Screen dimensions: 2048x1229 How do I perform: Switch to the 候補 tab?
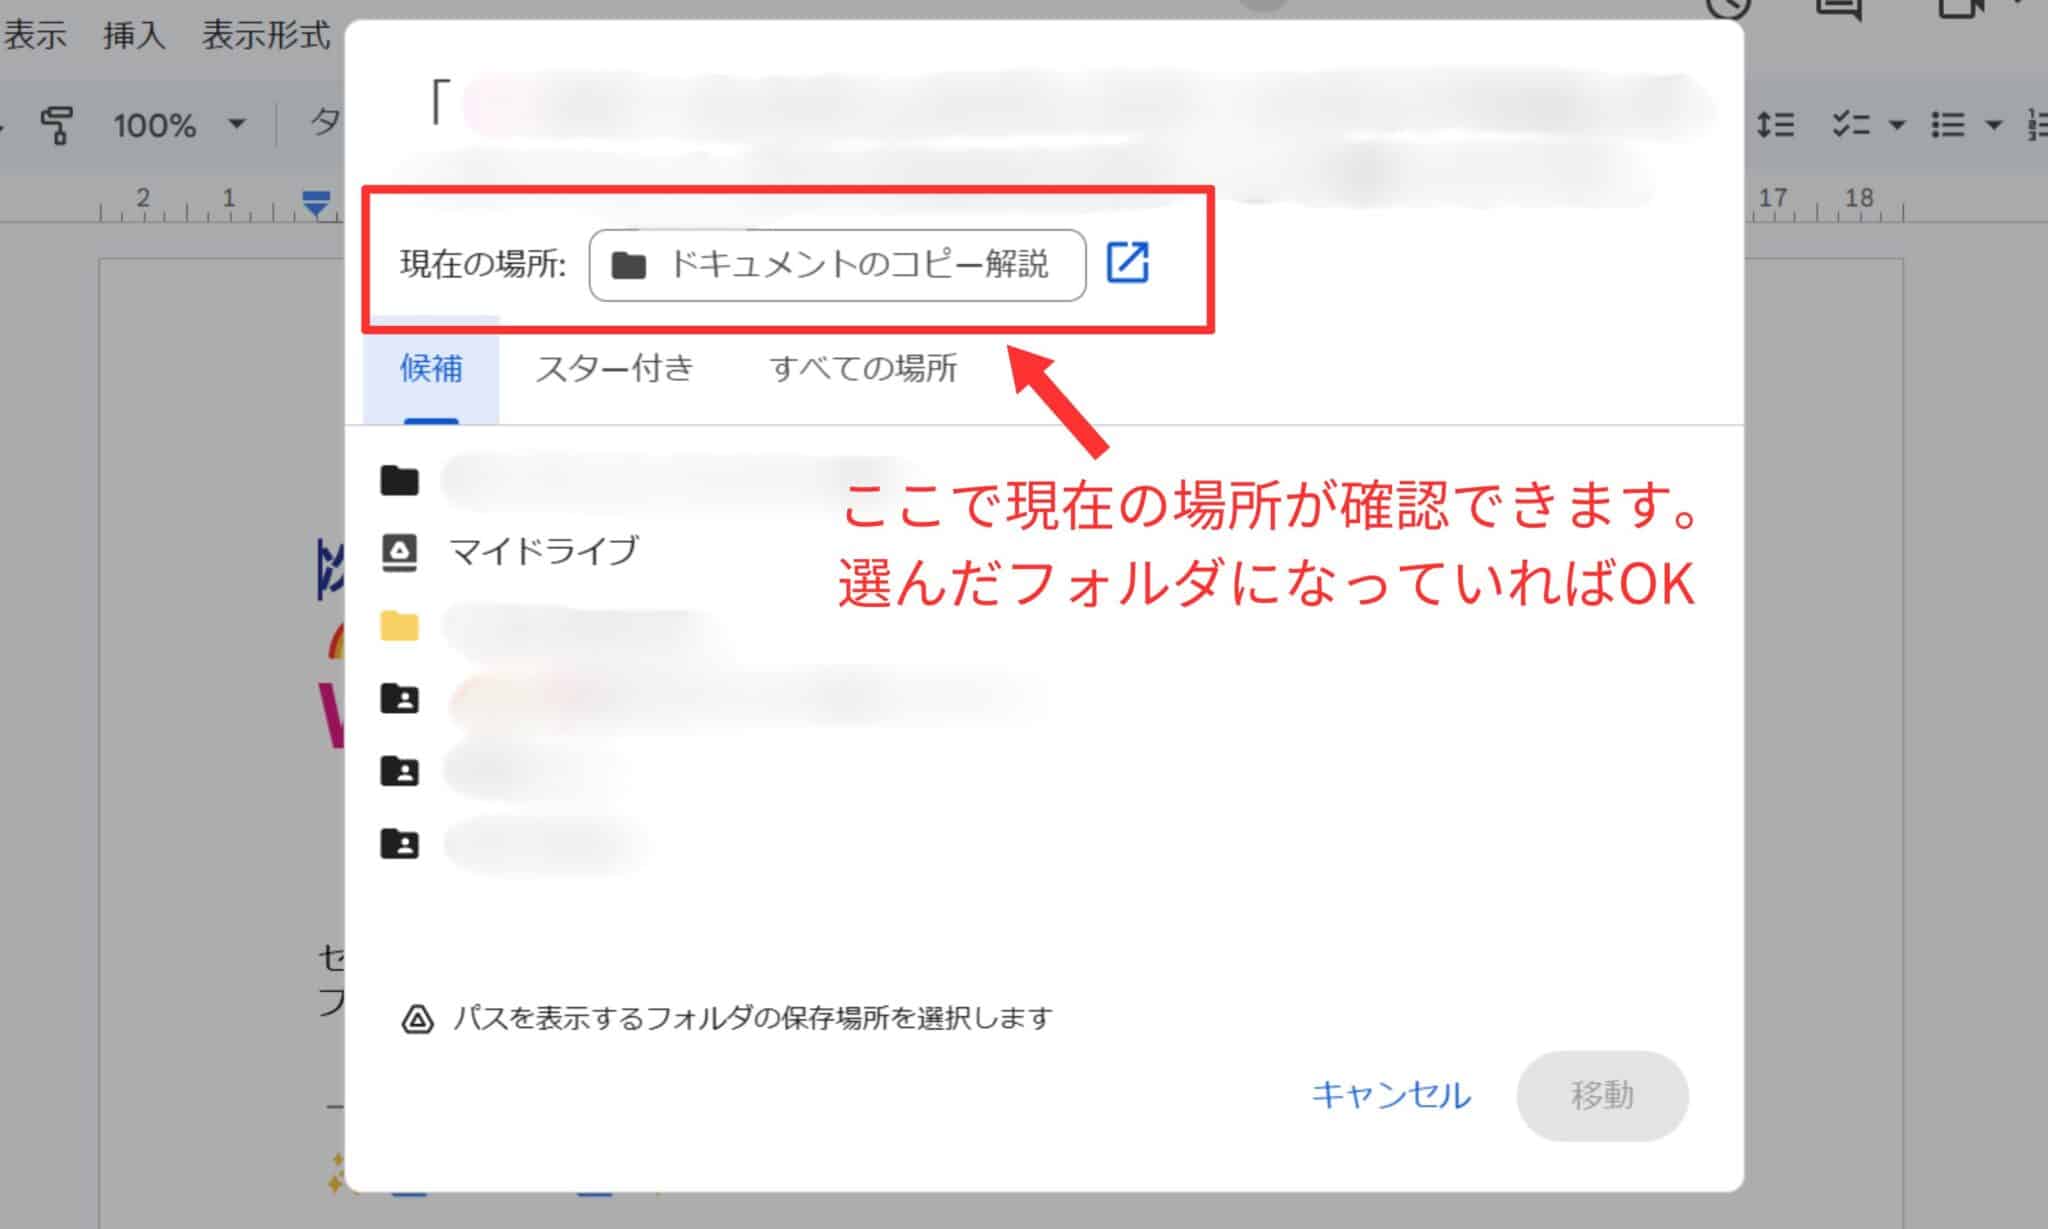click(431, 369)
